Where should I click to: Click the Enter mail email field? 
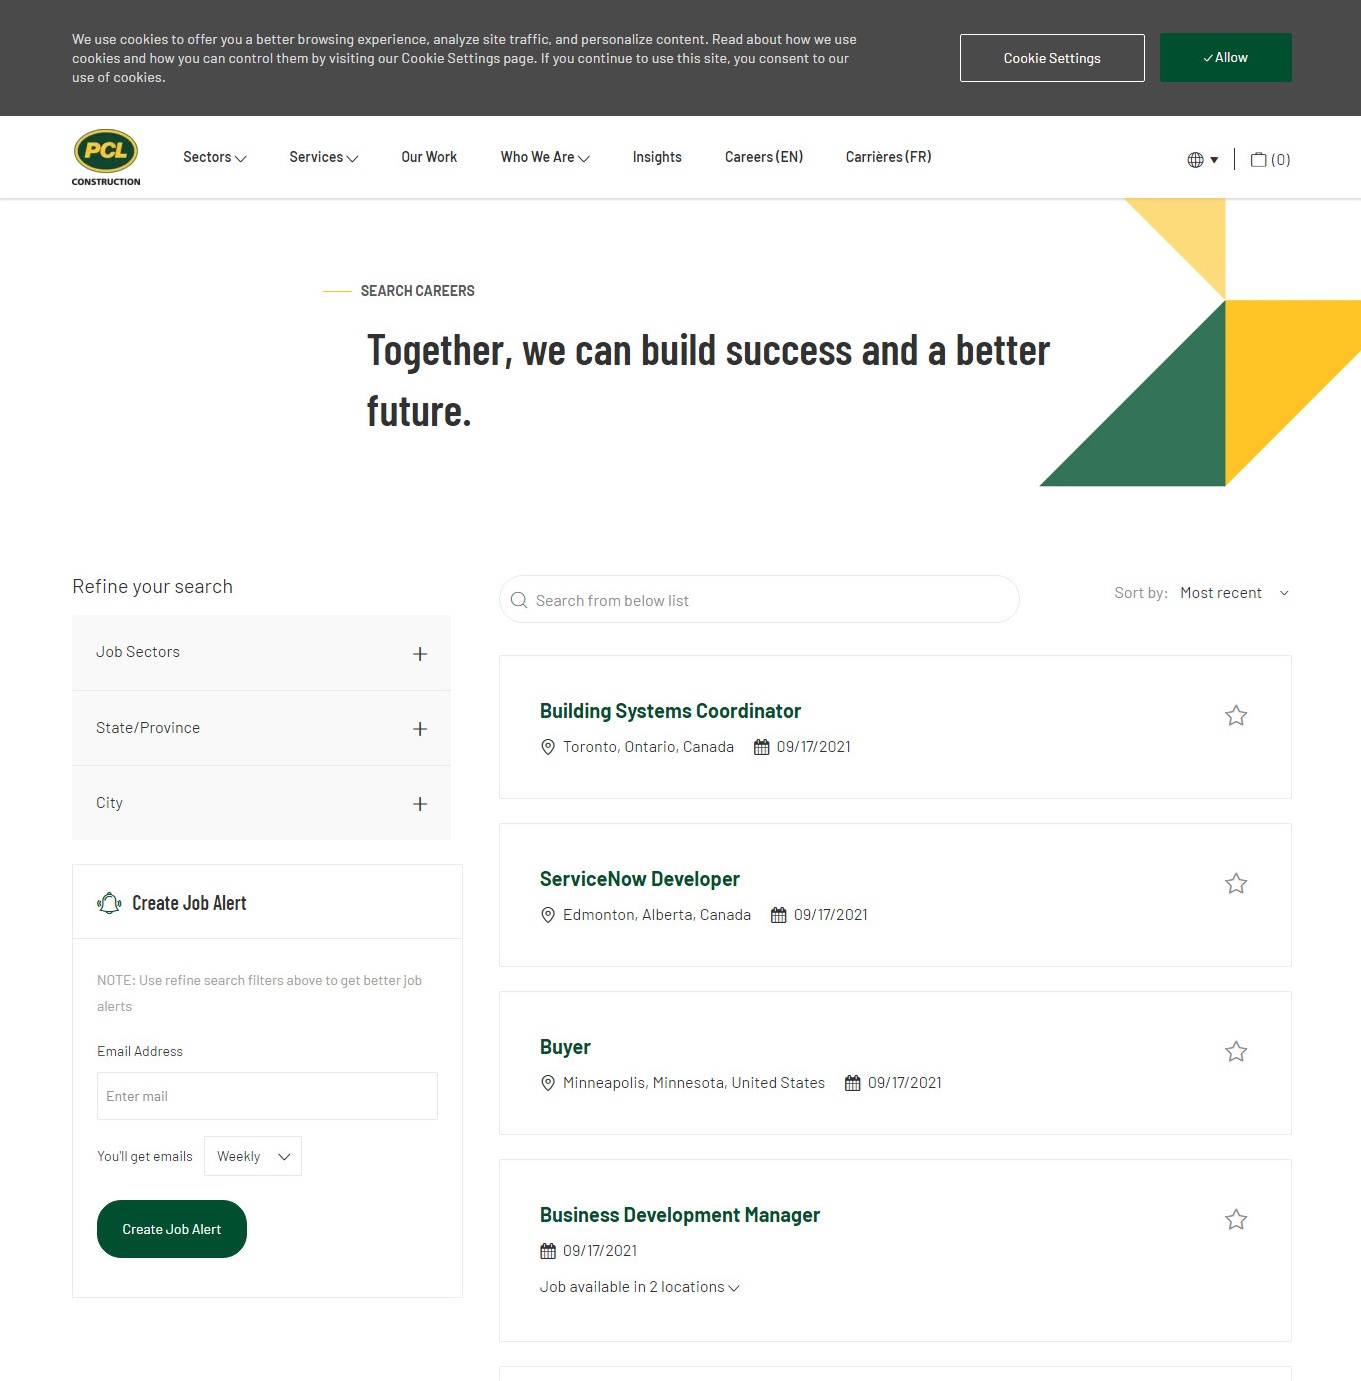click(267, 1096)
